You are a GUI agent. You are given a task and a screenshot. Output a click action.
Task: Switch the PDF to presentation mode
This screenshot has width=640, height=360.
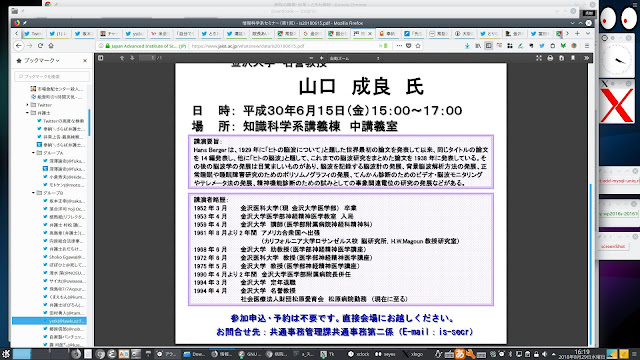tap(539, 58)
